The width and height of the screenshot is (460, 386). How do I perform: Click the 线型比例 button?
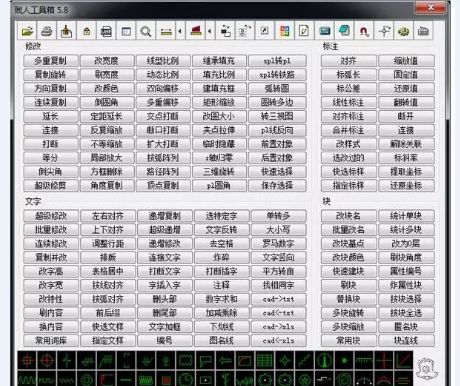tap(163, 61)
